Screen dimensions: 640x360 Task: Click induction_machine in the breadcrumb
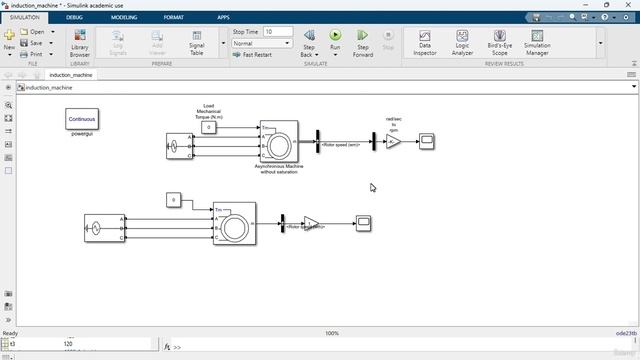pos(49,87)
